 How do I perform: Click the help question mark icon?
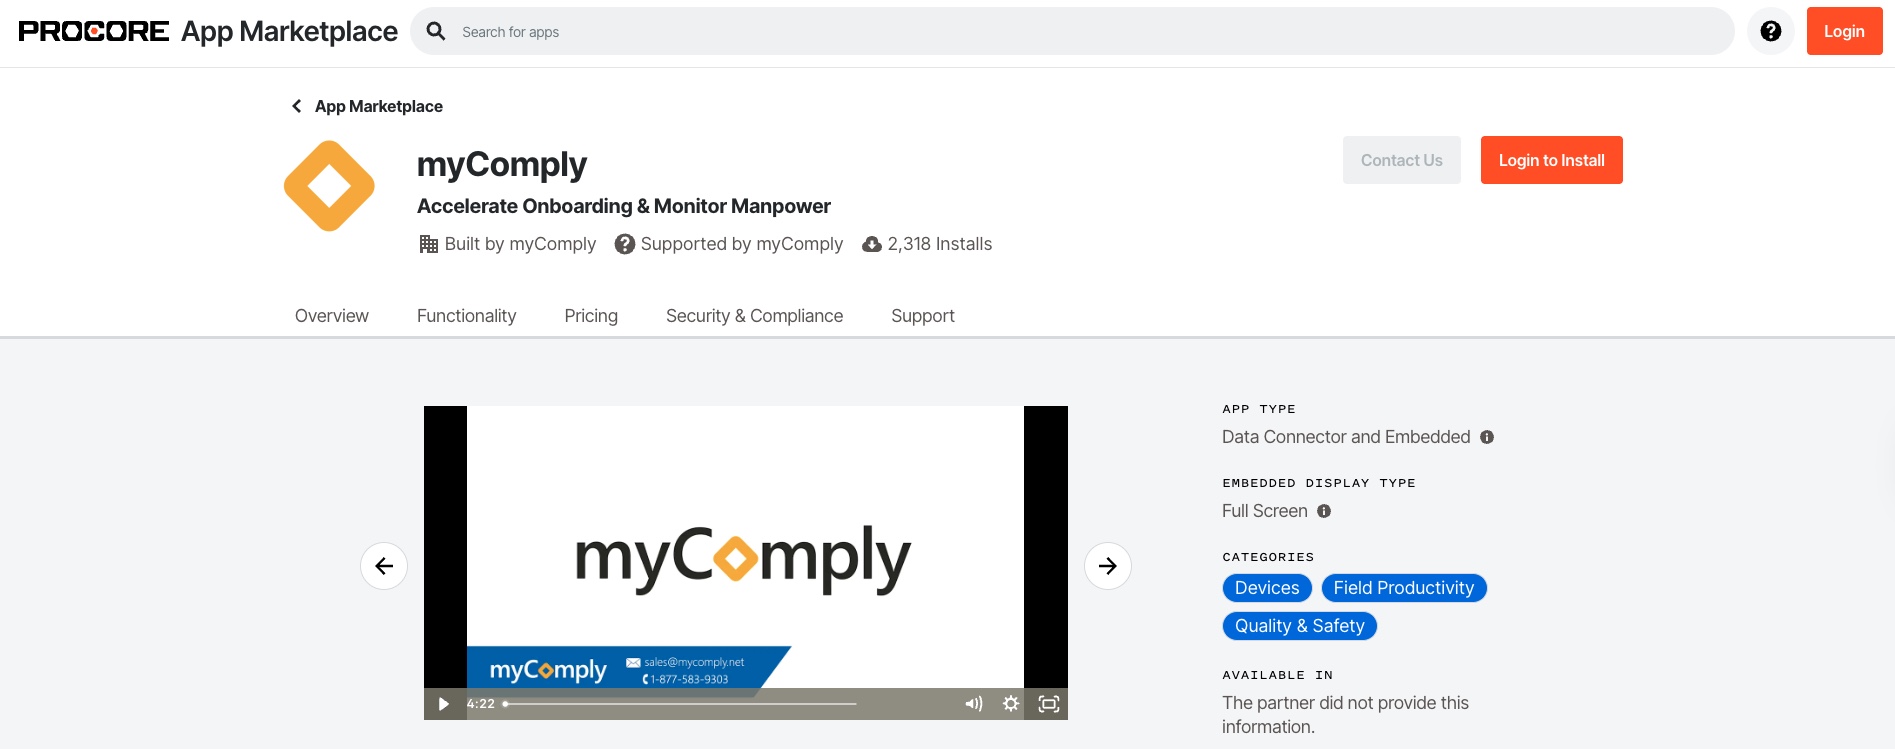click(1770, 31)
